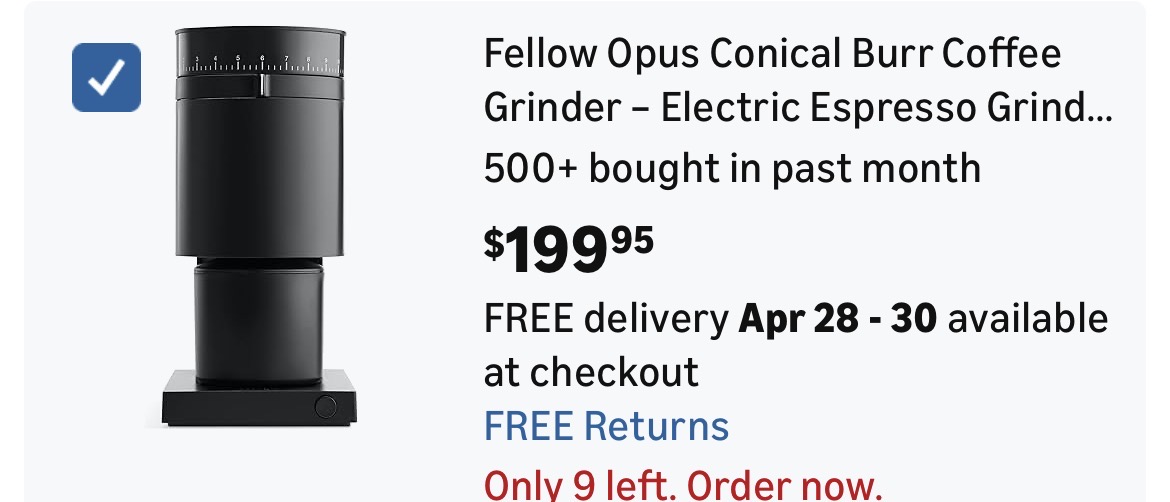Image resolution: width=1170 pixels, height=502 pixels.
Task: Click the grinder's upper hopper body
Action: click(262, 170)
